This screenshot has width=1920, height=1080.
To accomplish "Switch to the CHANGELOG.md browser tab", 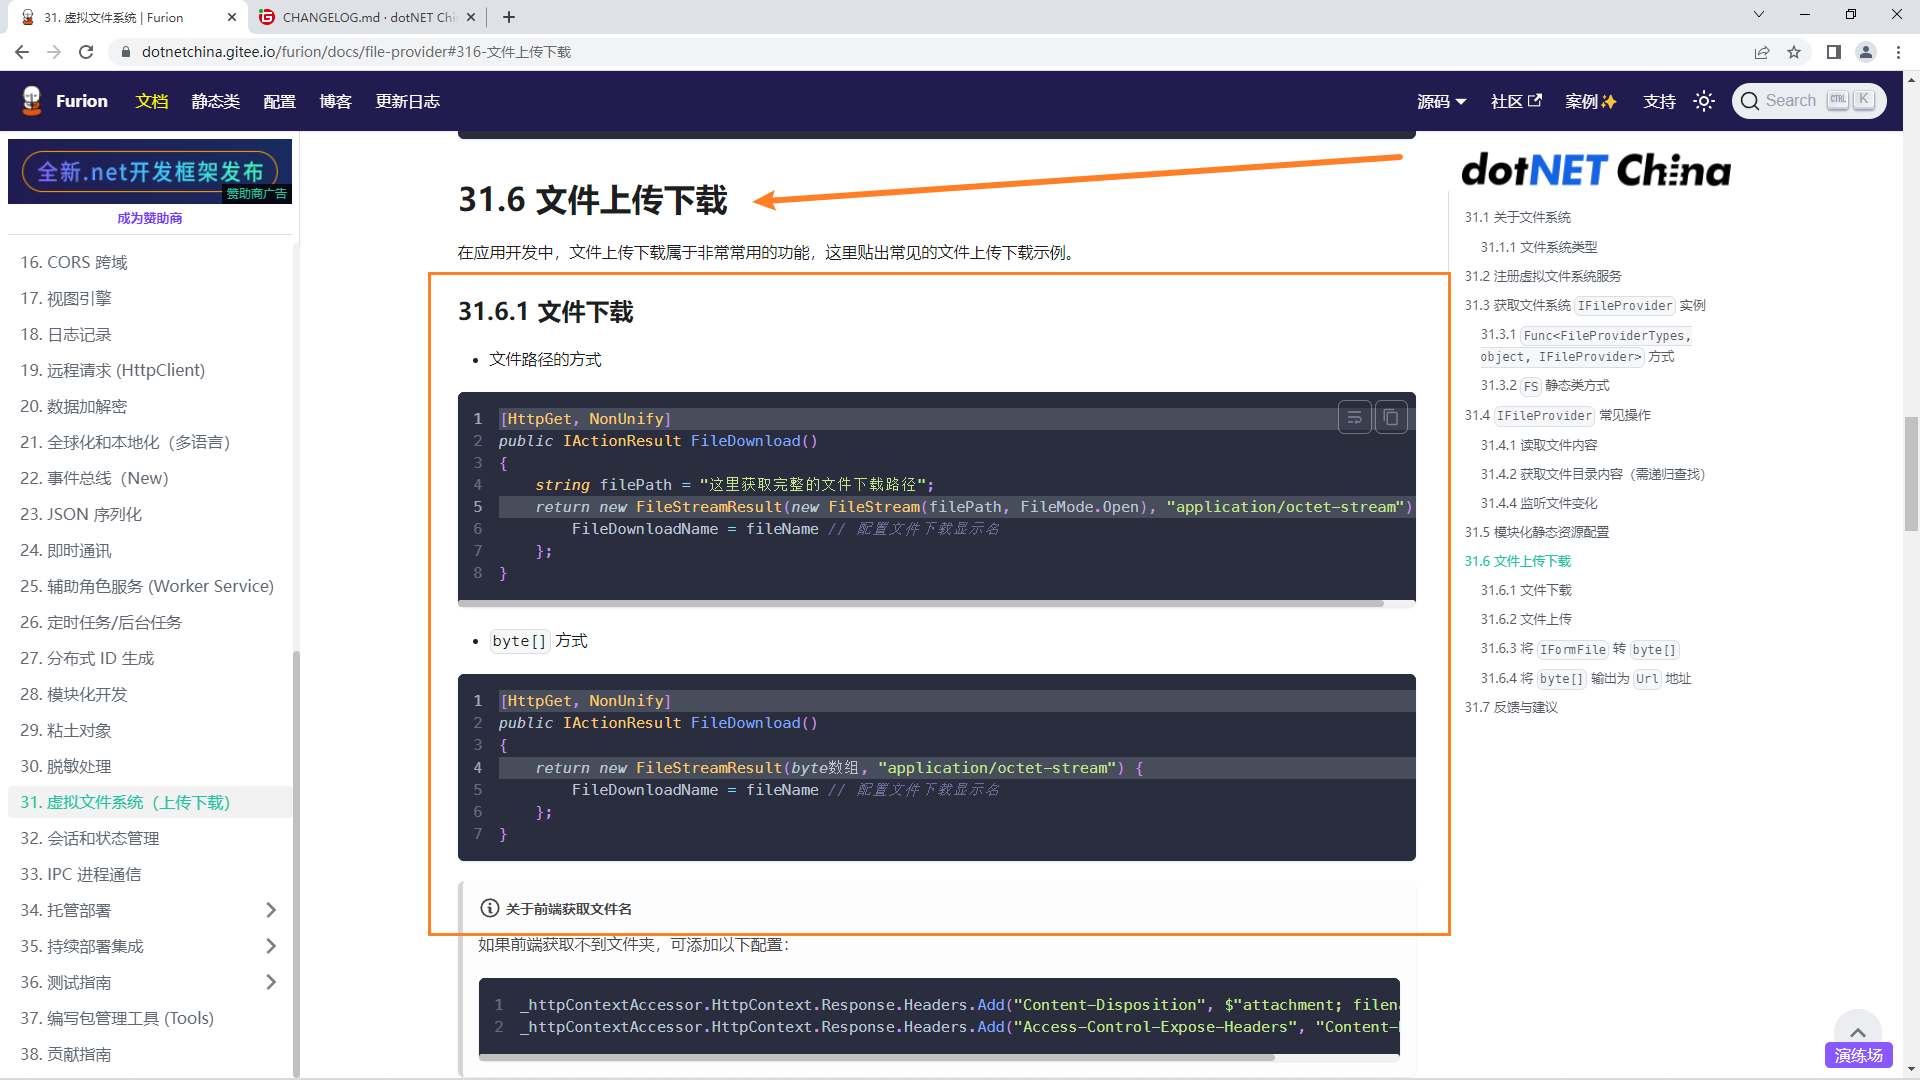I will pyautogui.click(x=360, y=17).
